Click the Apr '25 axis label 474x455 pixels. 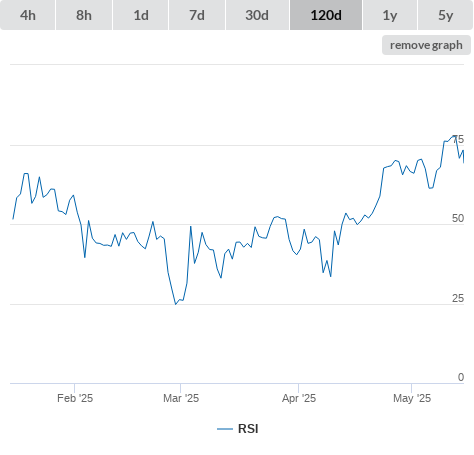[299, 398]
